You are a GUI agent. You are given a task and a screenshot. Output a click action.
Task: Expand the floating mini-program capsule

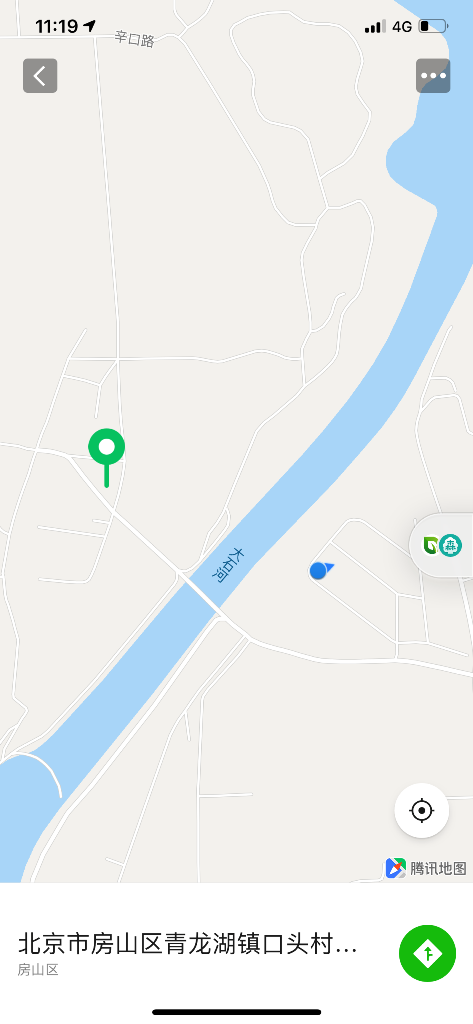click(441, 545)
